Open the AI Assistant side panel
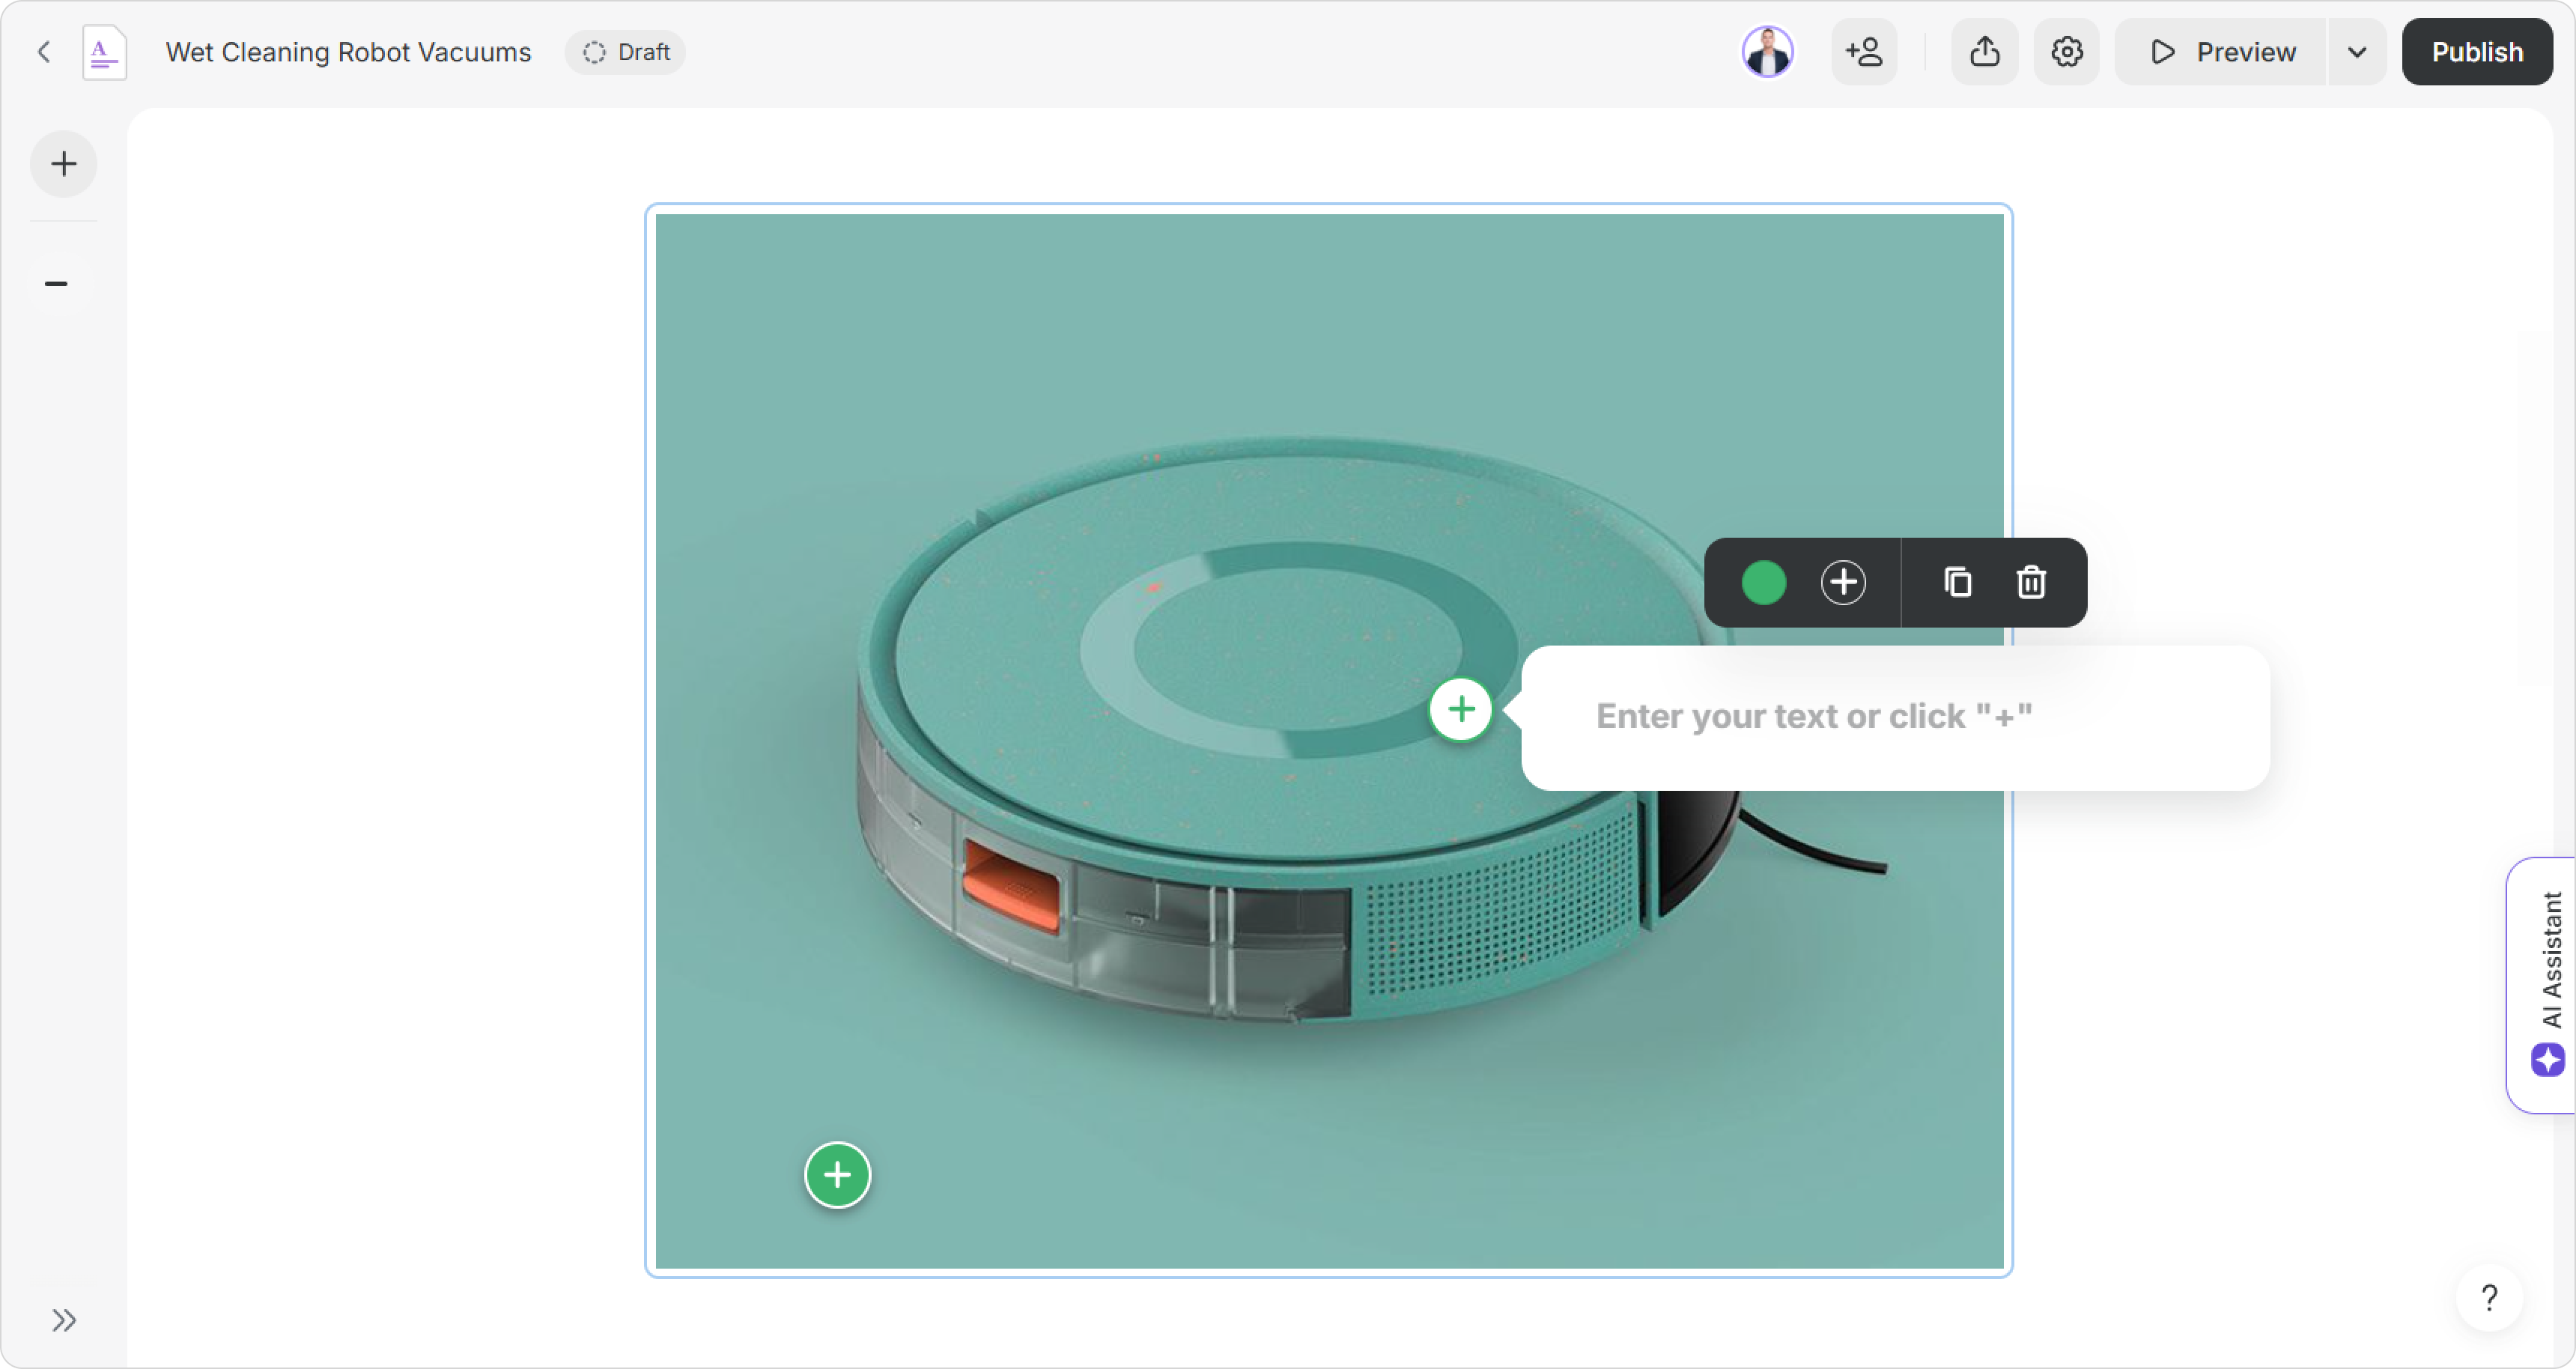Screen dimensions: 2576x1369 [2547, 985]
